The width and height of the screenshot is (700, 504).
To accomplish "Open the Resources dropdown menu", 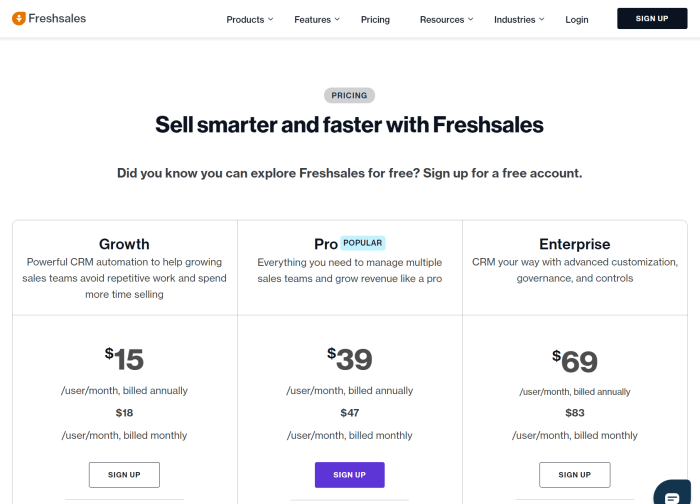I will (x=446, y=19).
